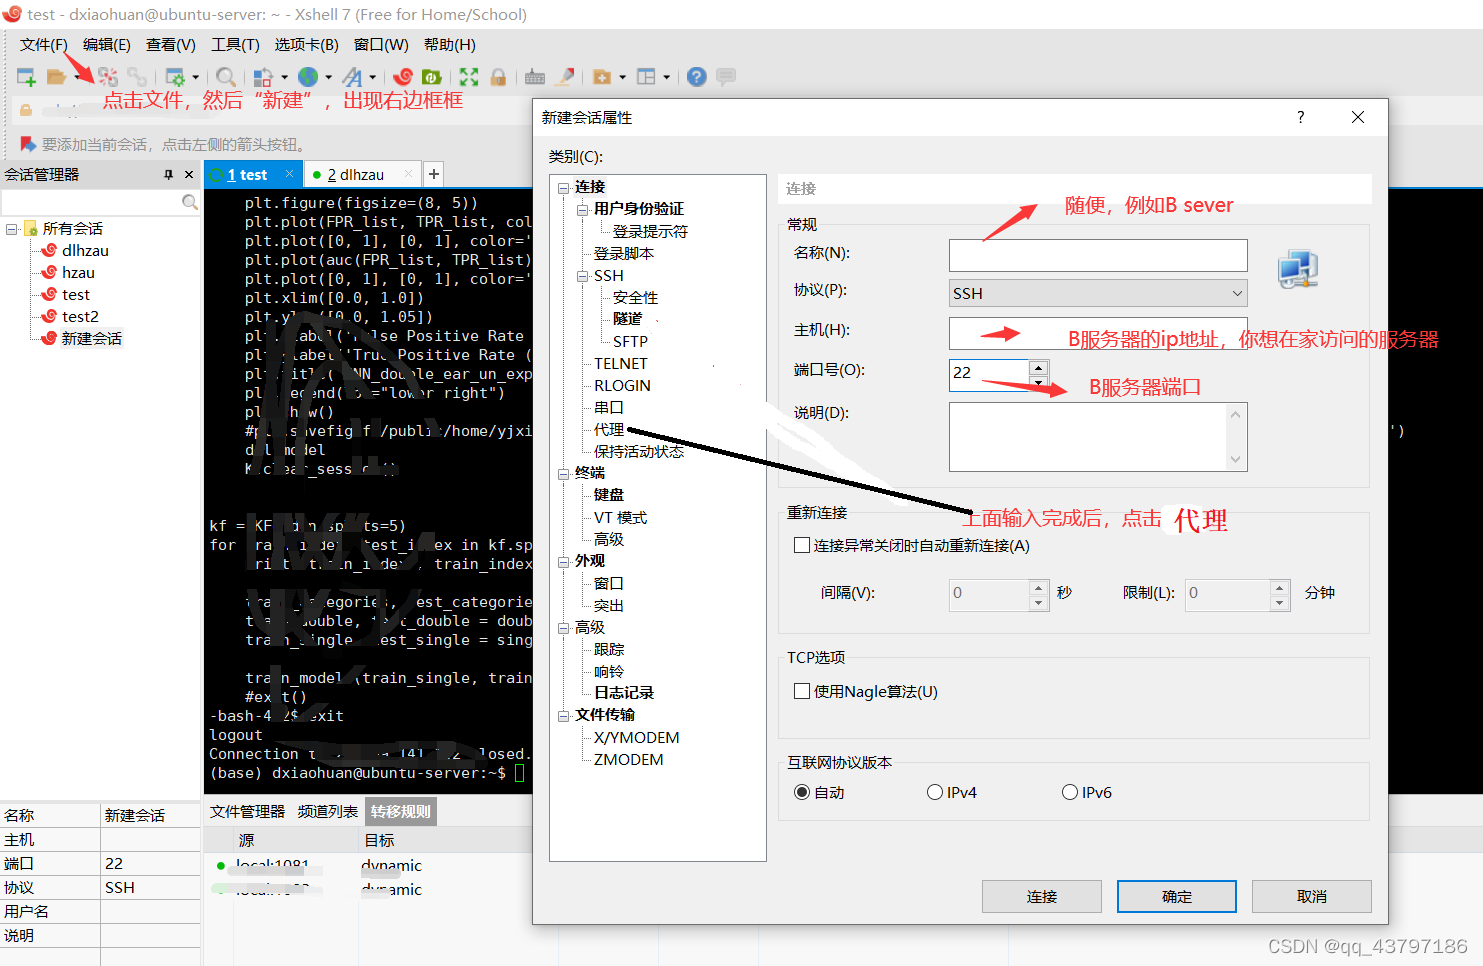The width and height of the screenshot is (1483, 966).
Task: Switch to the '2 dlhzau' tab
Action: pyautogui.click(x=361, y=174)
